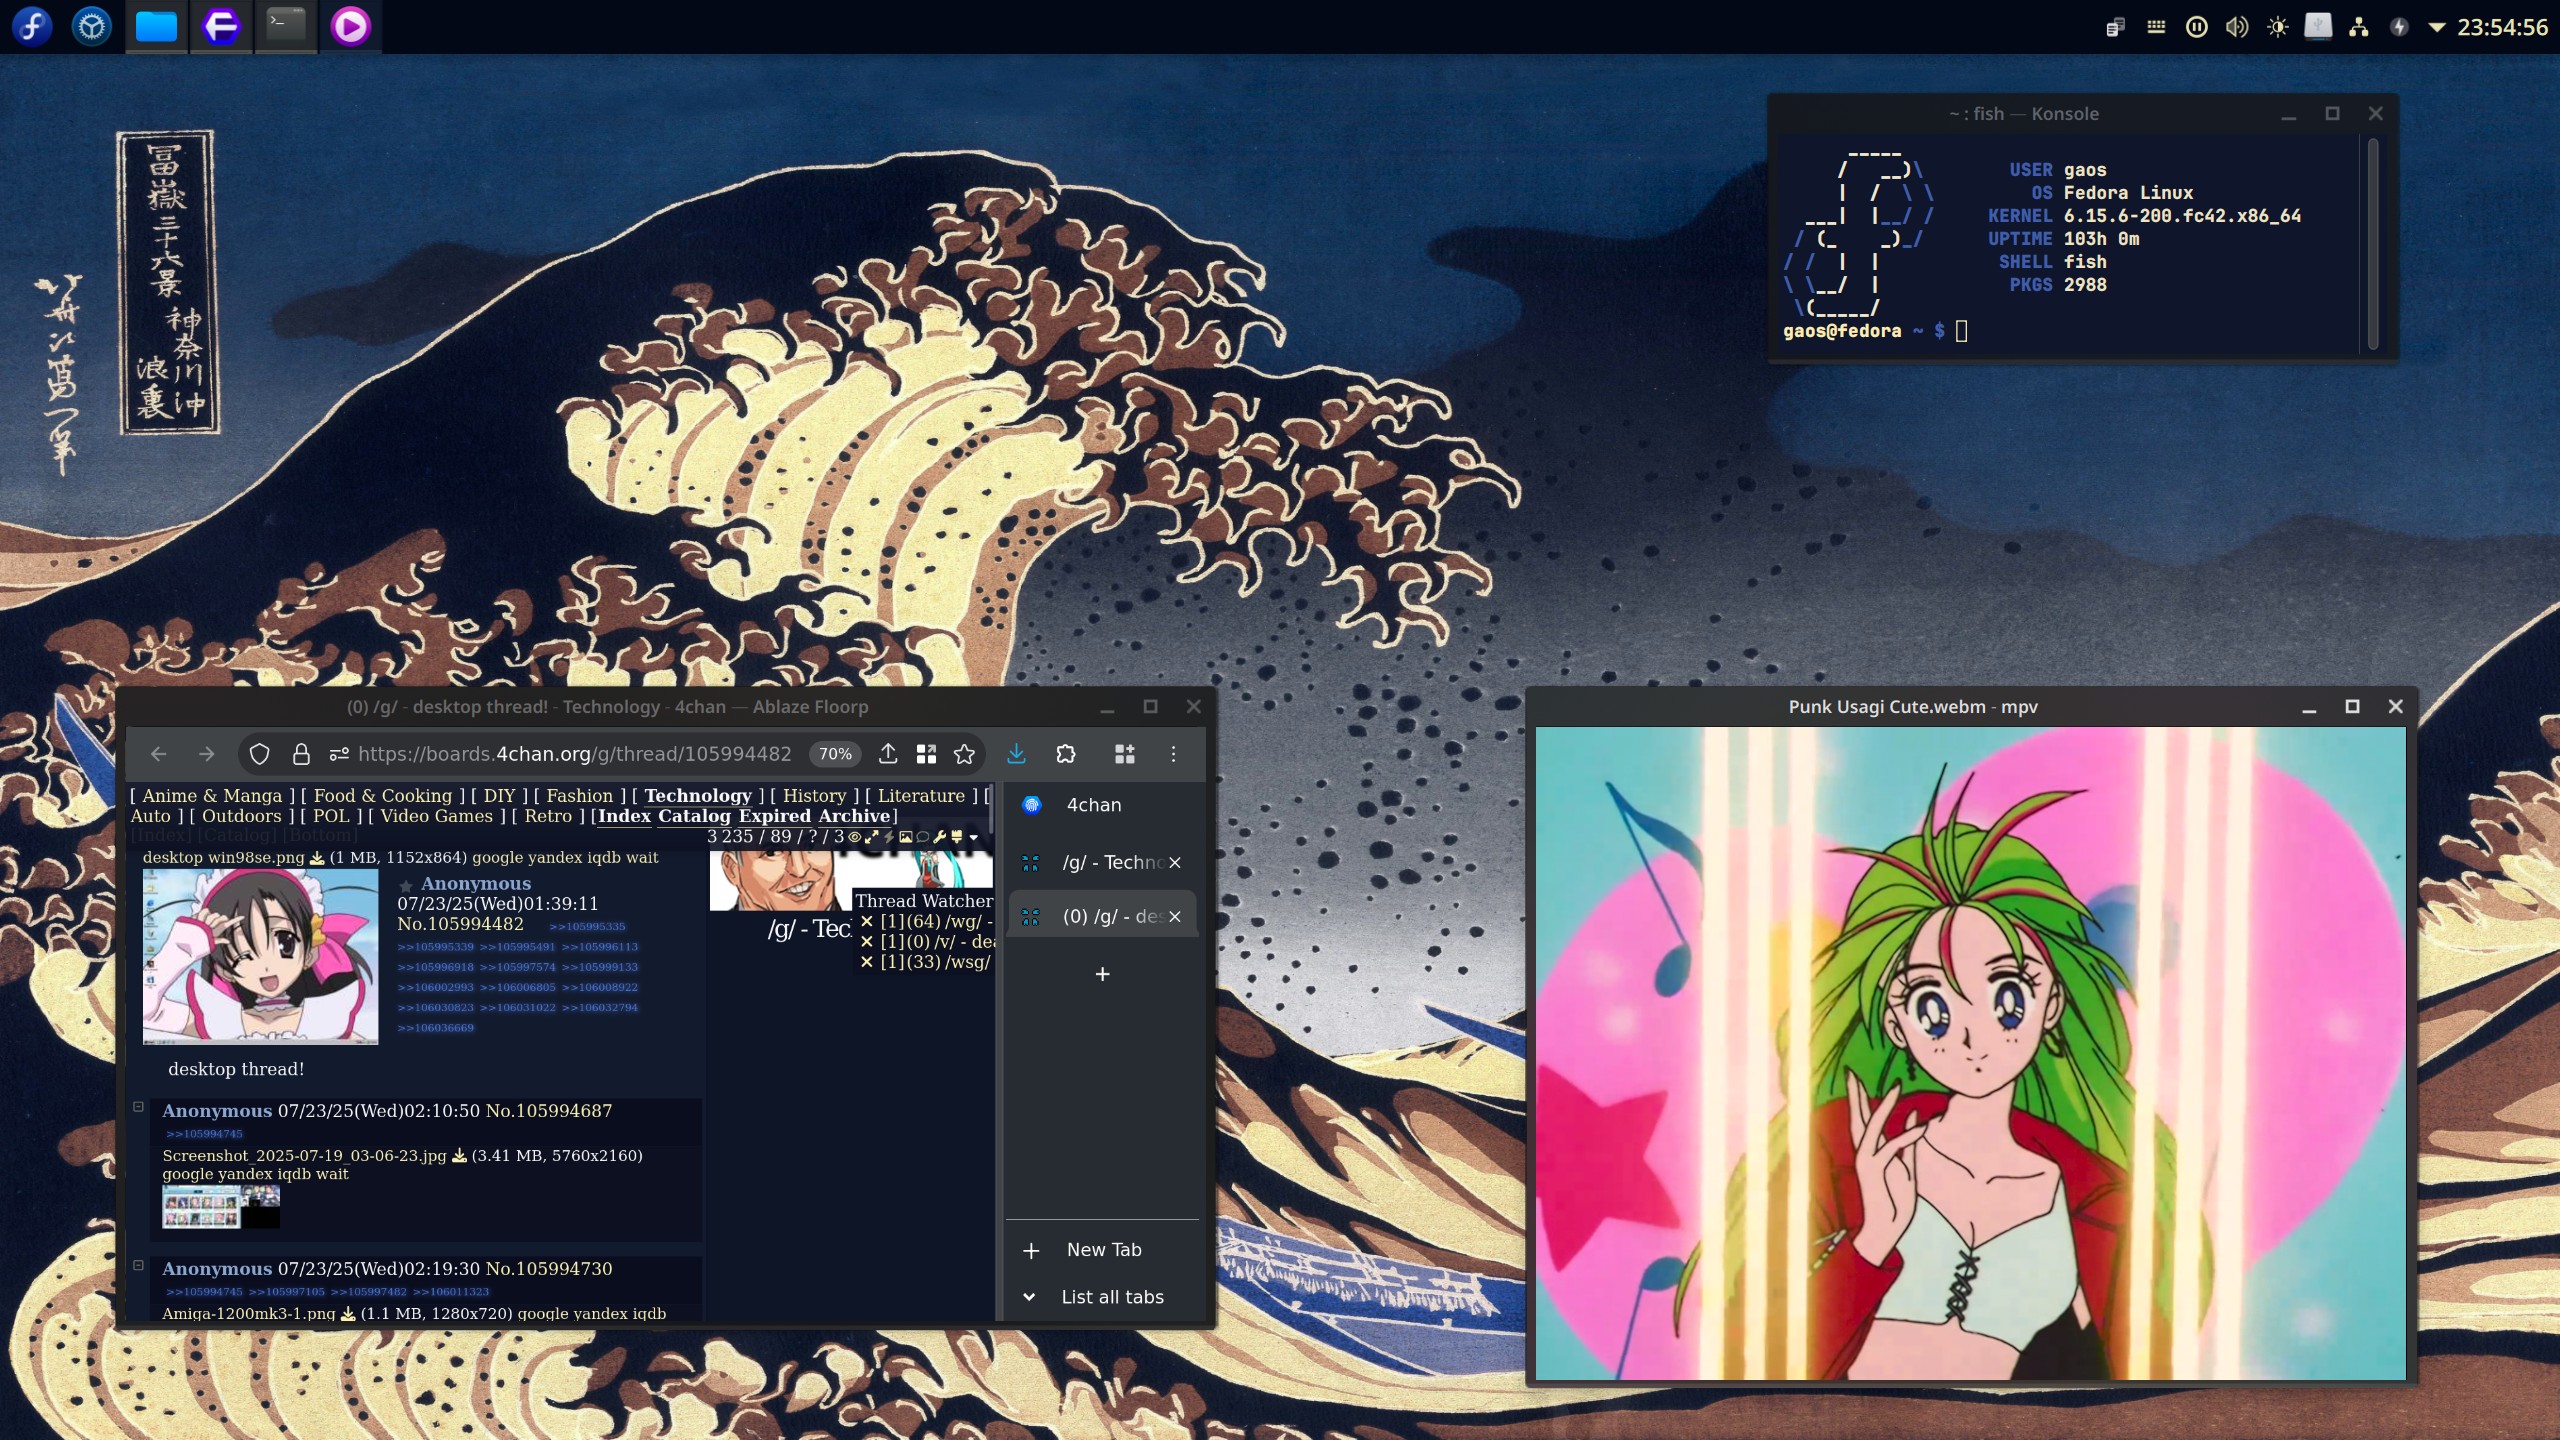Click the plus button below the tabs
The image size is (2560, 1440).
pyautogui.click(x=1102, y=974)
